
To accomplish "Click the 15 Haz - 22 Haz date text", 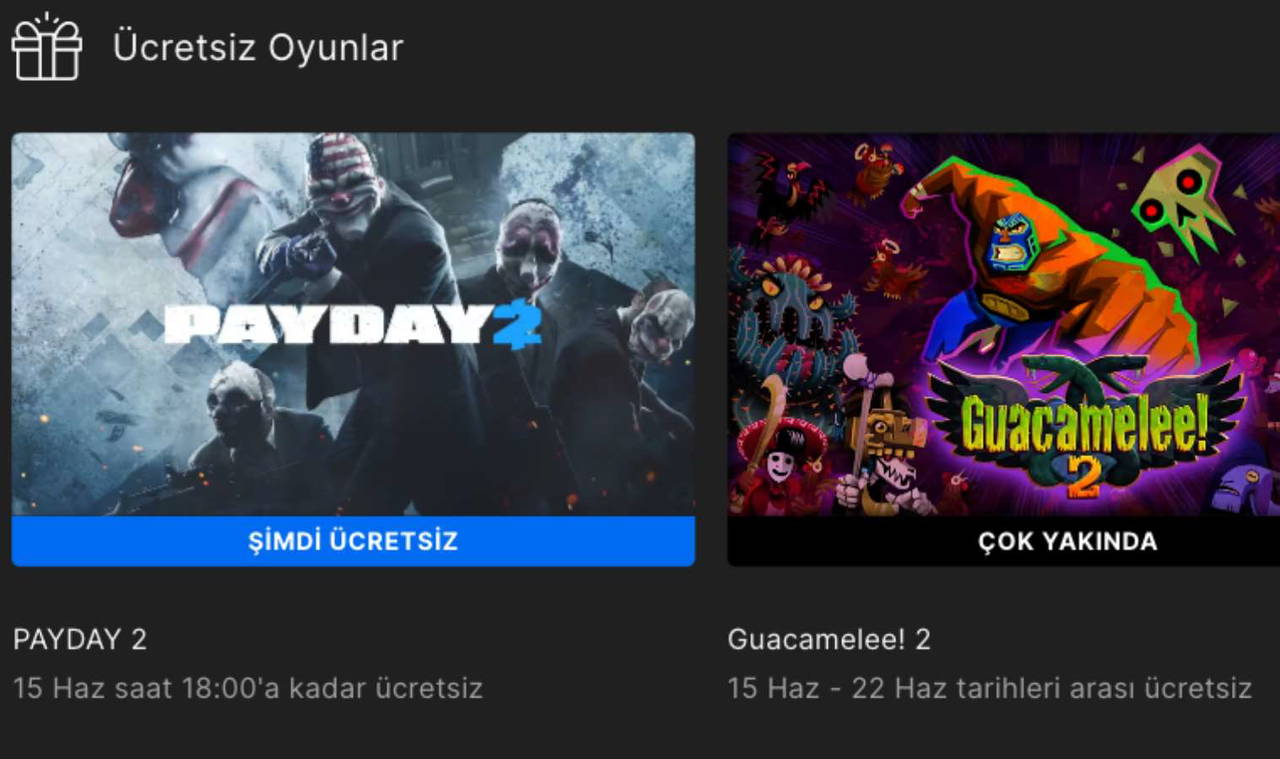I will tap(990, 688).
